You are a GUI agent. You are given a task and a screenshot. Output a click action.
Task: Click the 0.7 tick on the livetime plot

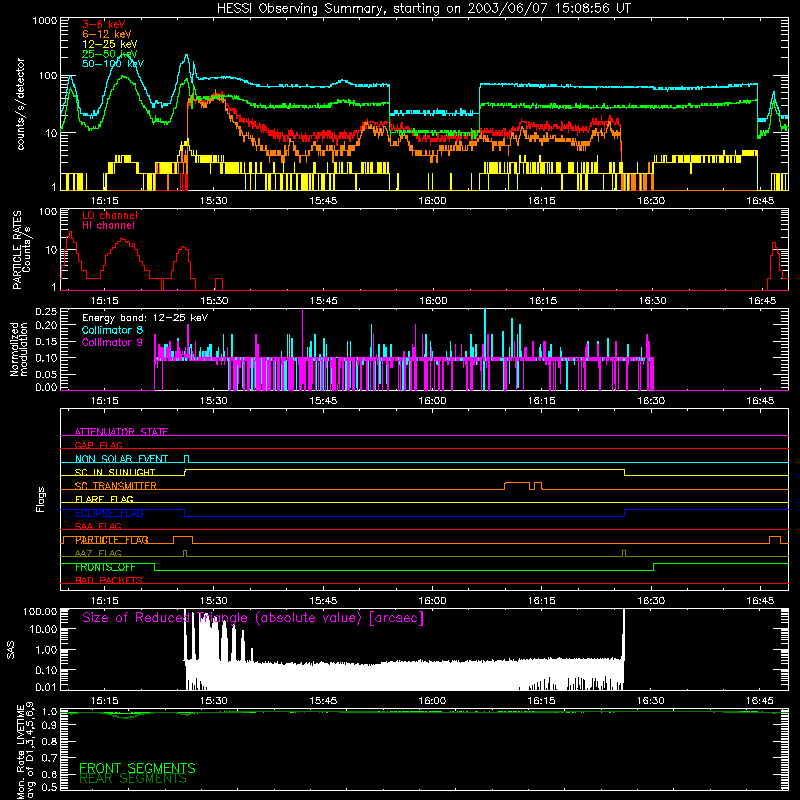49,758
